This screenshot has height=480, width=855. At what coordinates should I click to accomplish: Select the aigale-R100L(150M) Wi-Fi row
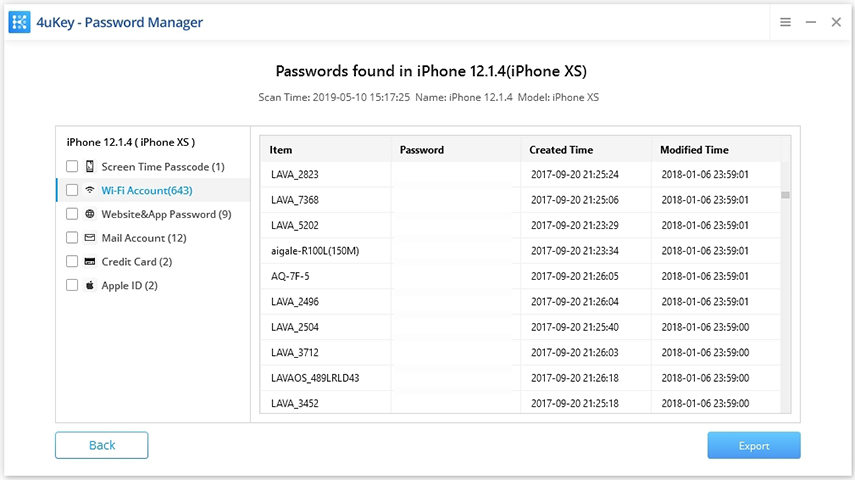tap(315, 251)
